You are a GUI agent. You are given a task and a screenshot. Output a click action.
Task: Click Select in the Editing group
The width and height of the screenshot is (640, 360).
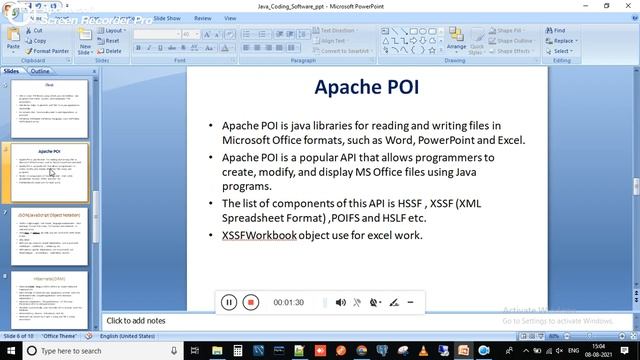pos(560,51)
